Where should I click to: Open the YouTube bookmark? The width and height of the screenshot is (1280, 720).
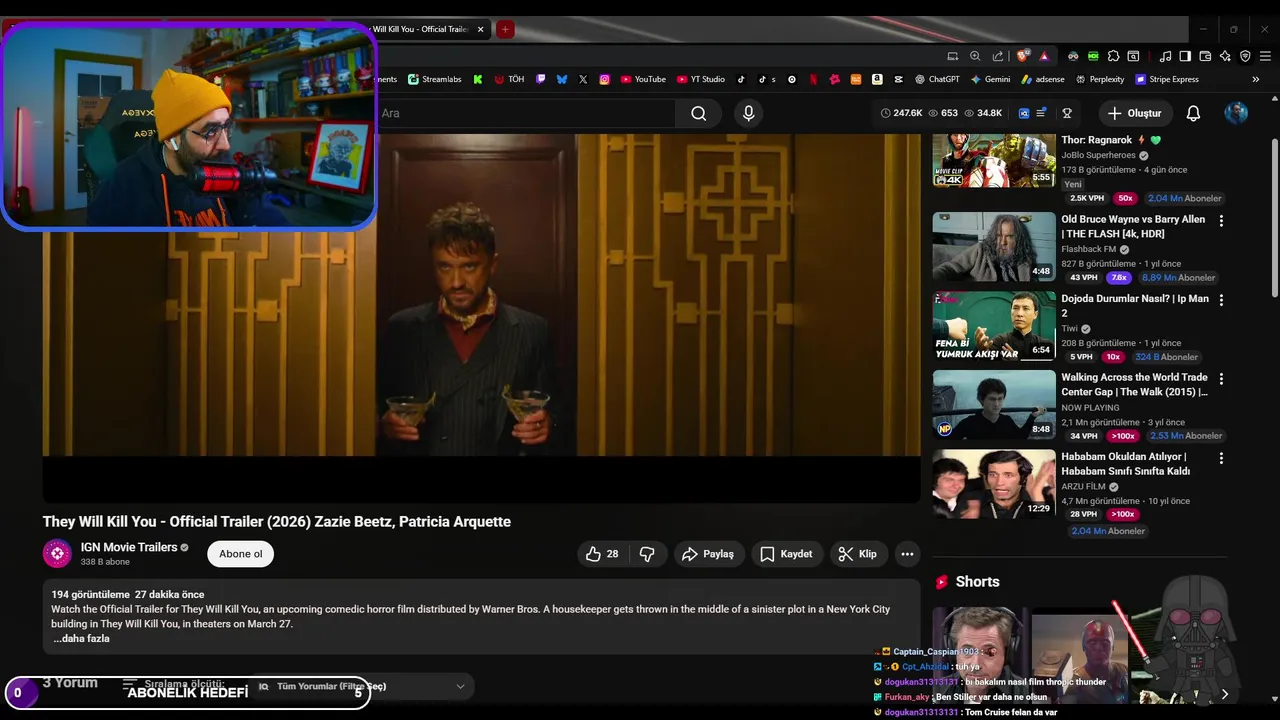643,79
